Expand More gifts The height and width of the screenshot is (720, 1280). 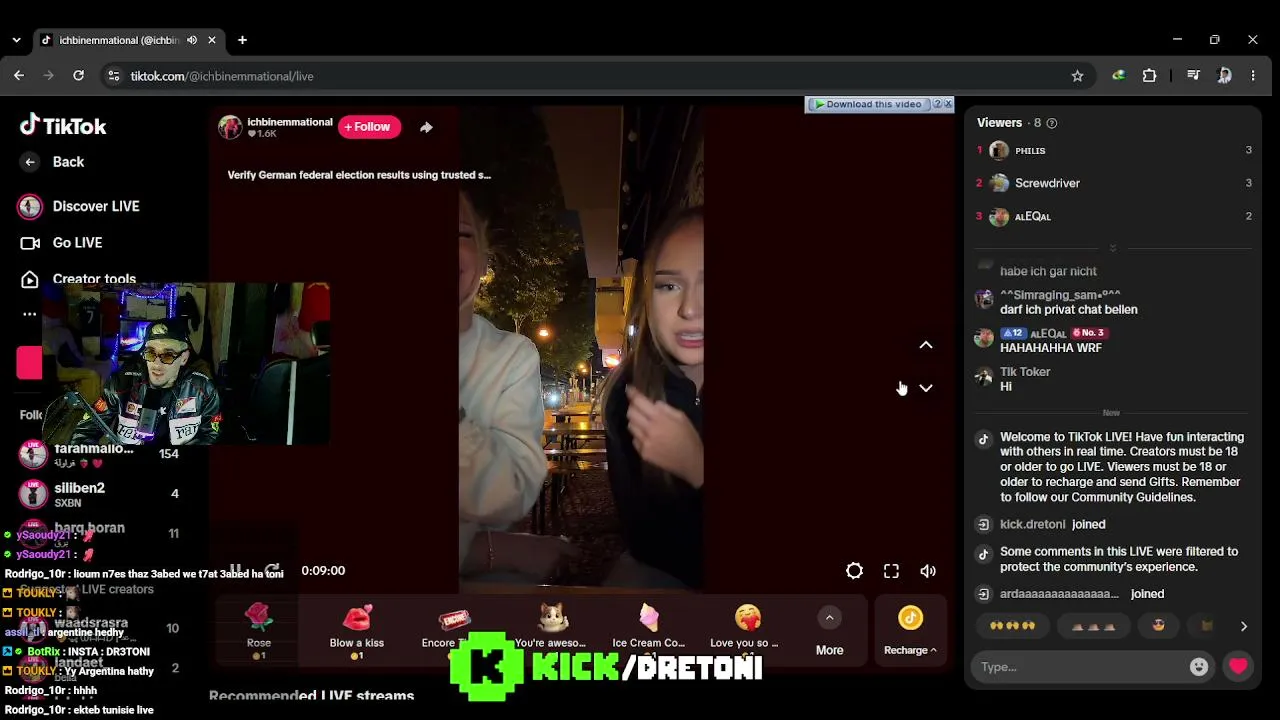point(829,632)
